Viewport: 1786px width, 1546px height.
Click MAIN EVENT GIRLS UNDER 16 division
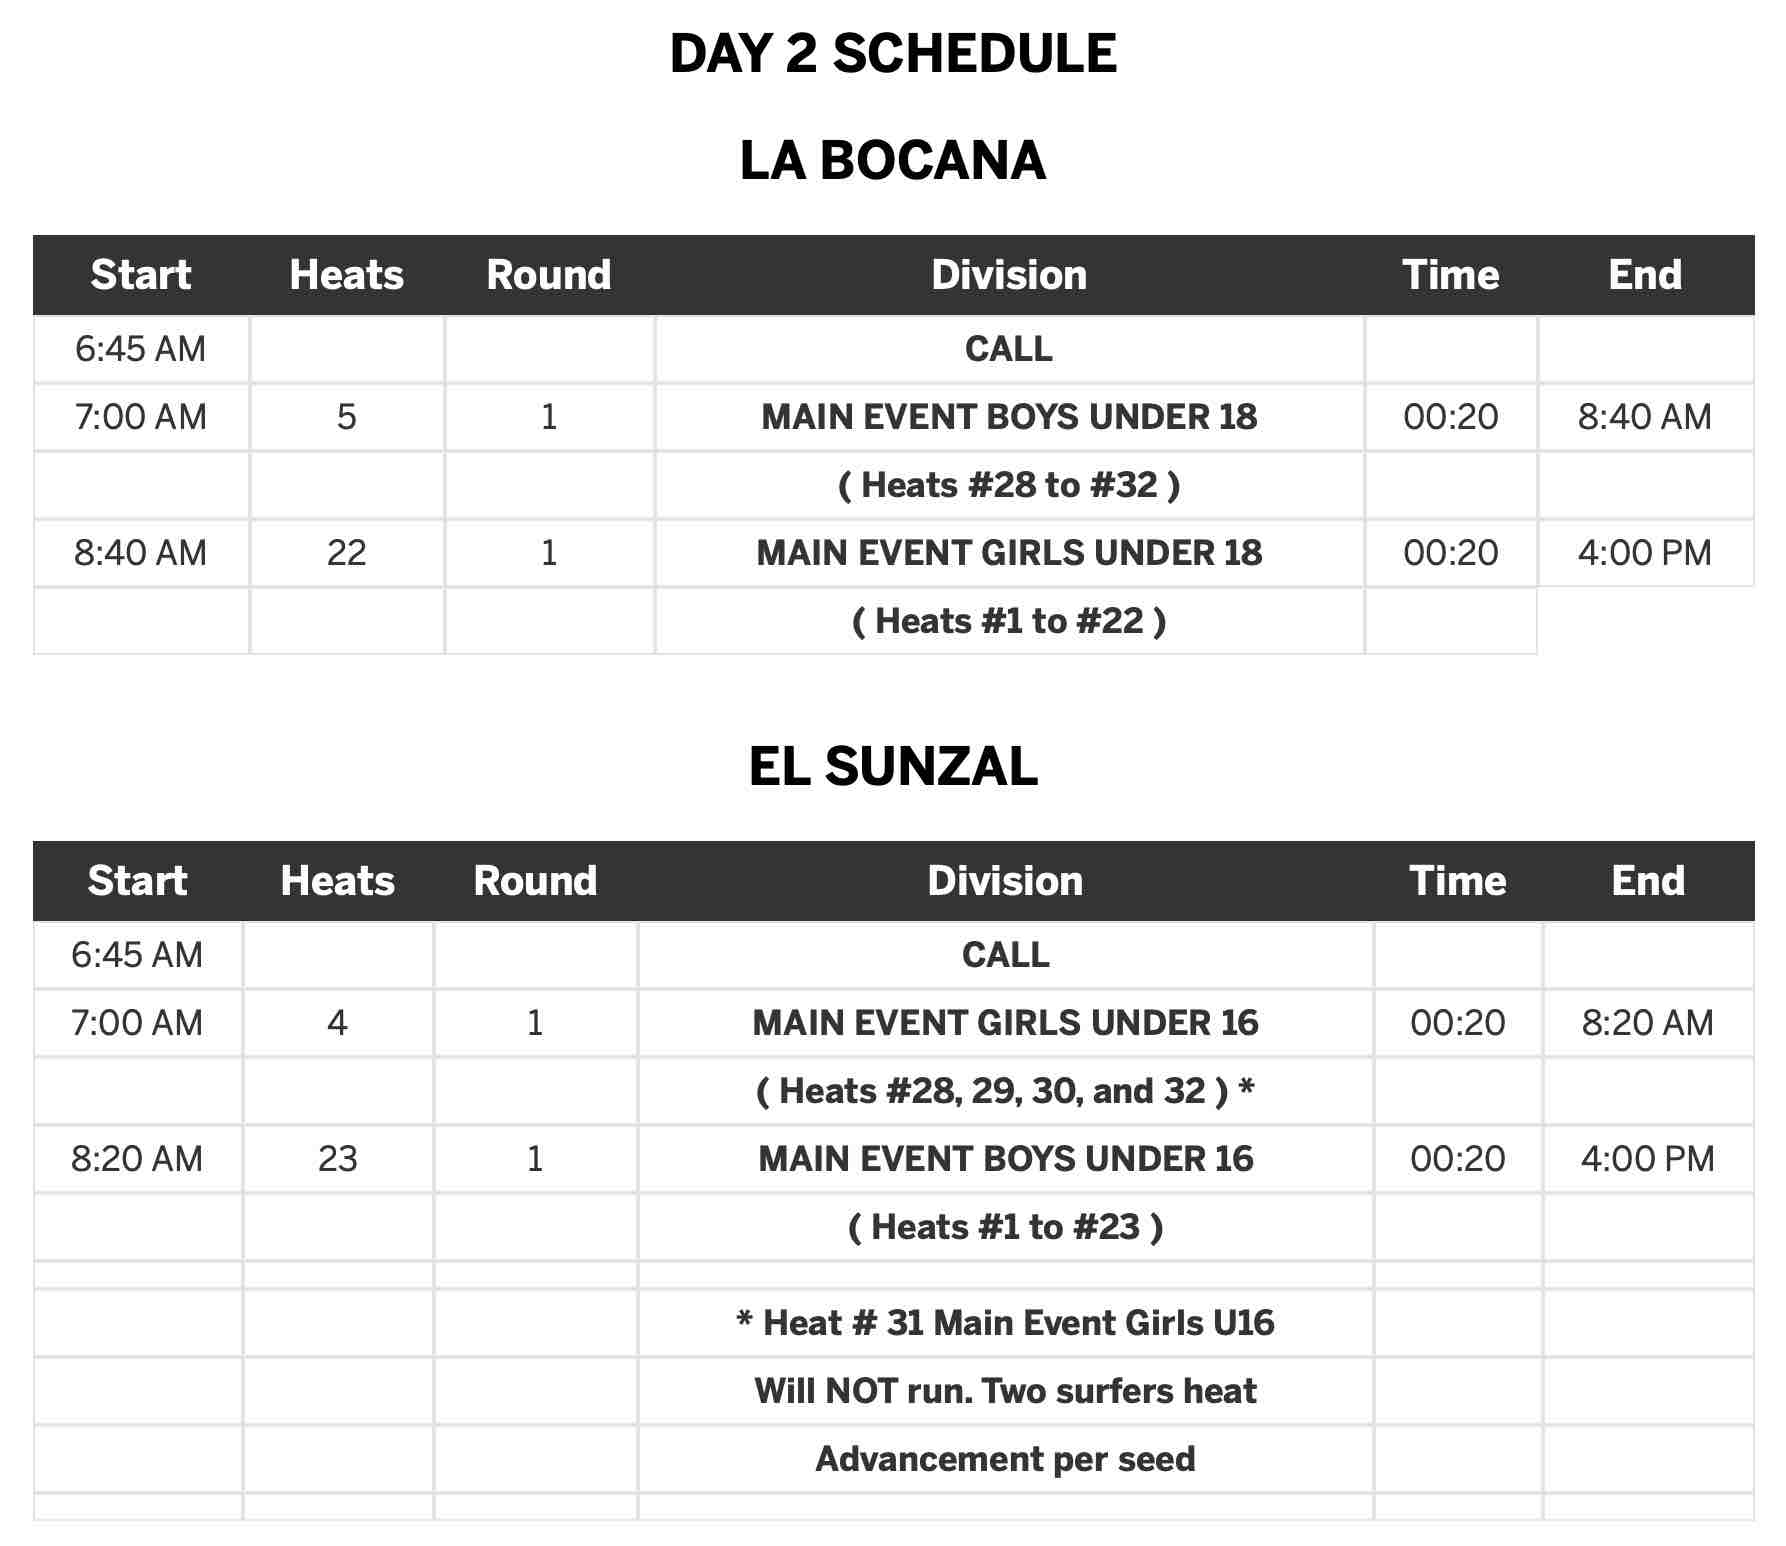(1005, 1023)
